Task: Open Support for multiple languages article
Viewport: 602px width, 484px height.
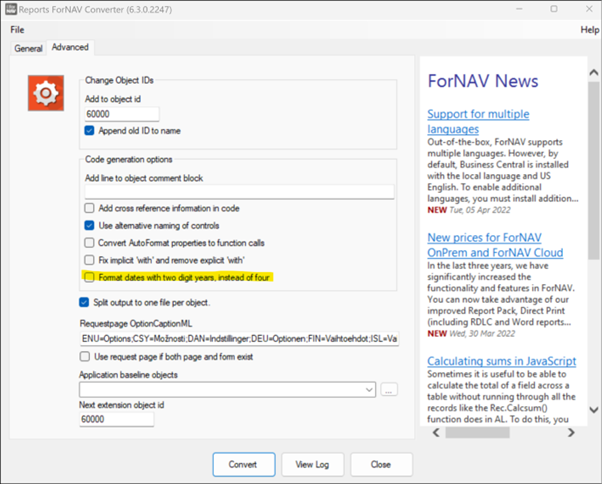Action: (478, 121)
